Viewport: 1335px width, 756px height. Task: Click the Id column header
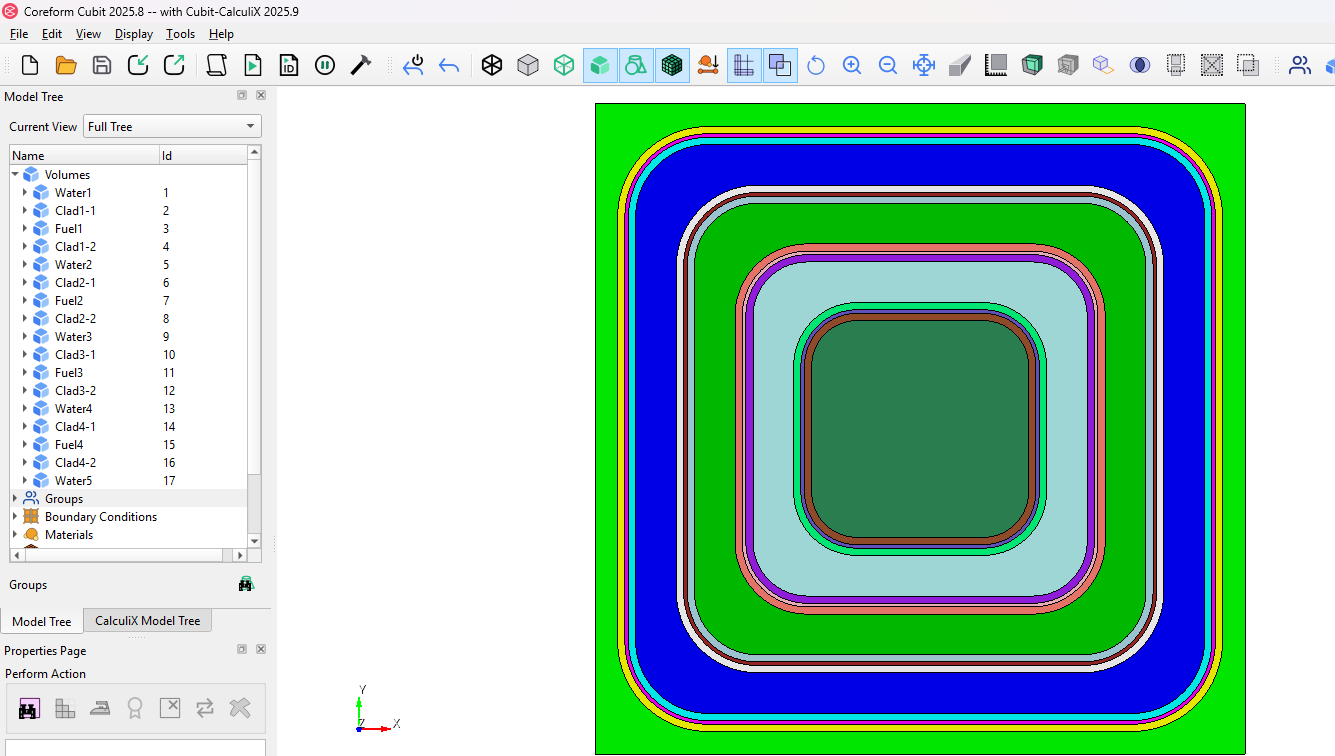pyautogui.click(x=200, y=155)
